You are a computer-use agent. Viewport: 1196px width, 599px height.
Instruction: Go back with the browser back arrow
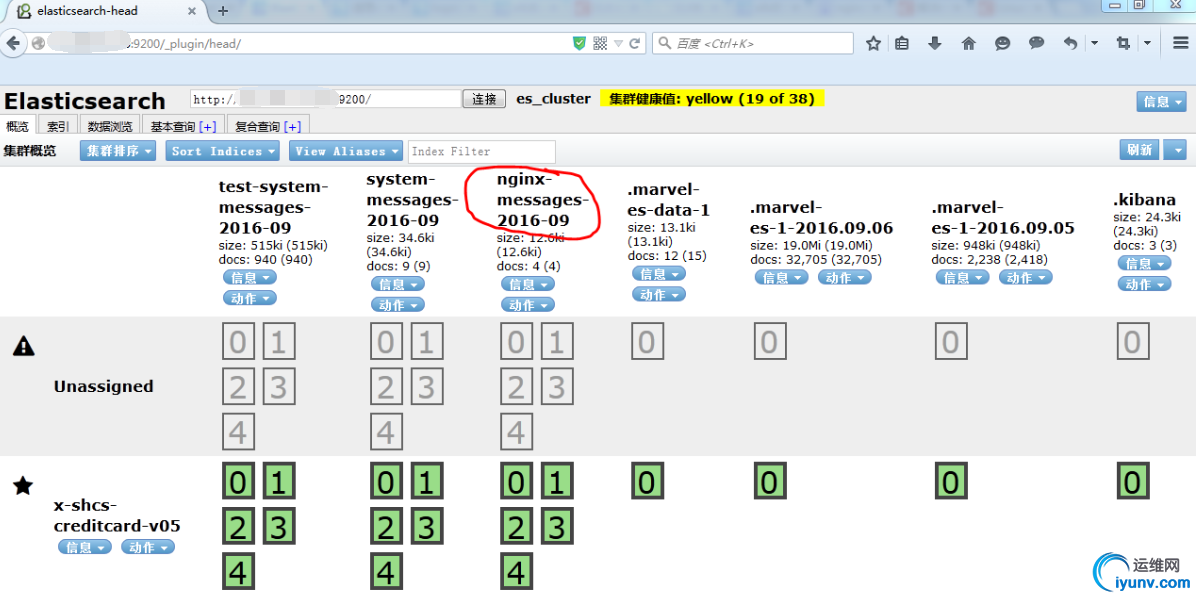tap(13, 43)
